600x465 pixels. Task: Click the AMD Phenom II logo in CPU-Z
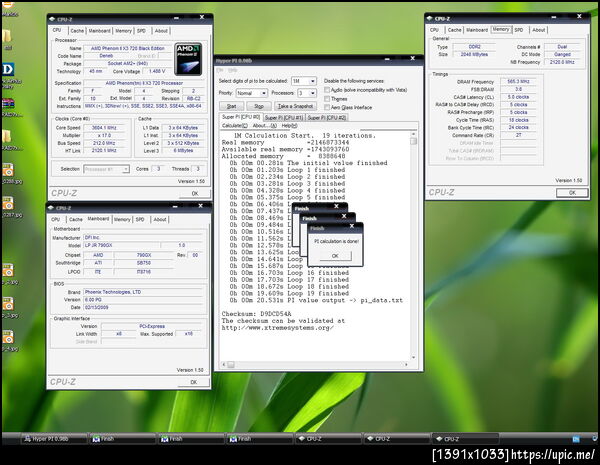click(x=188, y=59)
